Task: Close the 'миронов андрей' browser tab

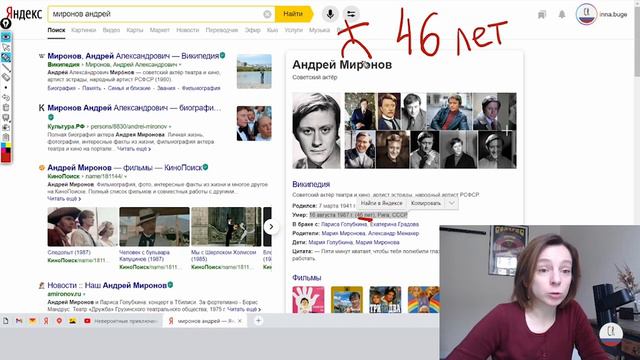Action: tap(240, 321)
